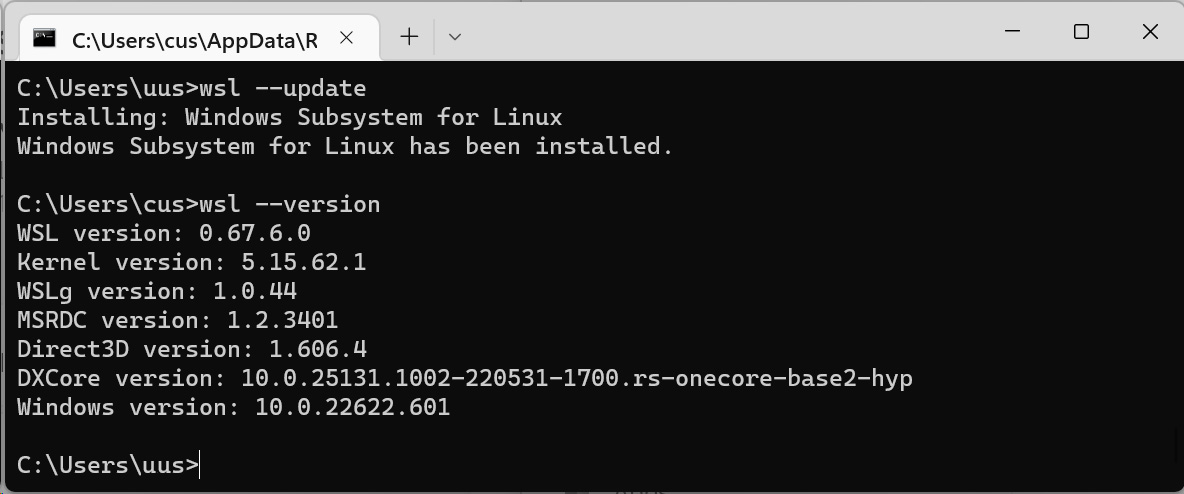This screenshot has height=494, width=1184.
Task: Close the terminal window
Action: coord(1150,32)
